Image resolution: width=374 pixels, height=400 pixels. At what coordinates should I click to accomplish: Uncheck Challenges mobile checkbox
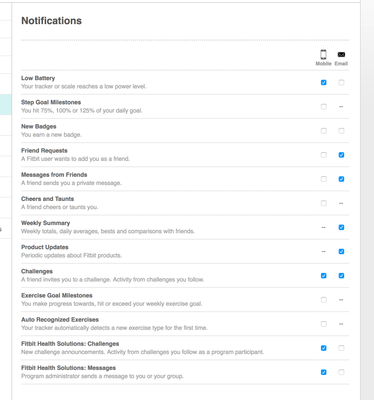323,276
